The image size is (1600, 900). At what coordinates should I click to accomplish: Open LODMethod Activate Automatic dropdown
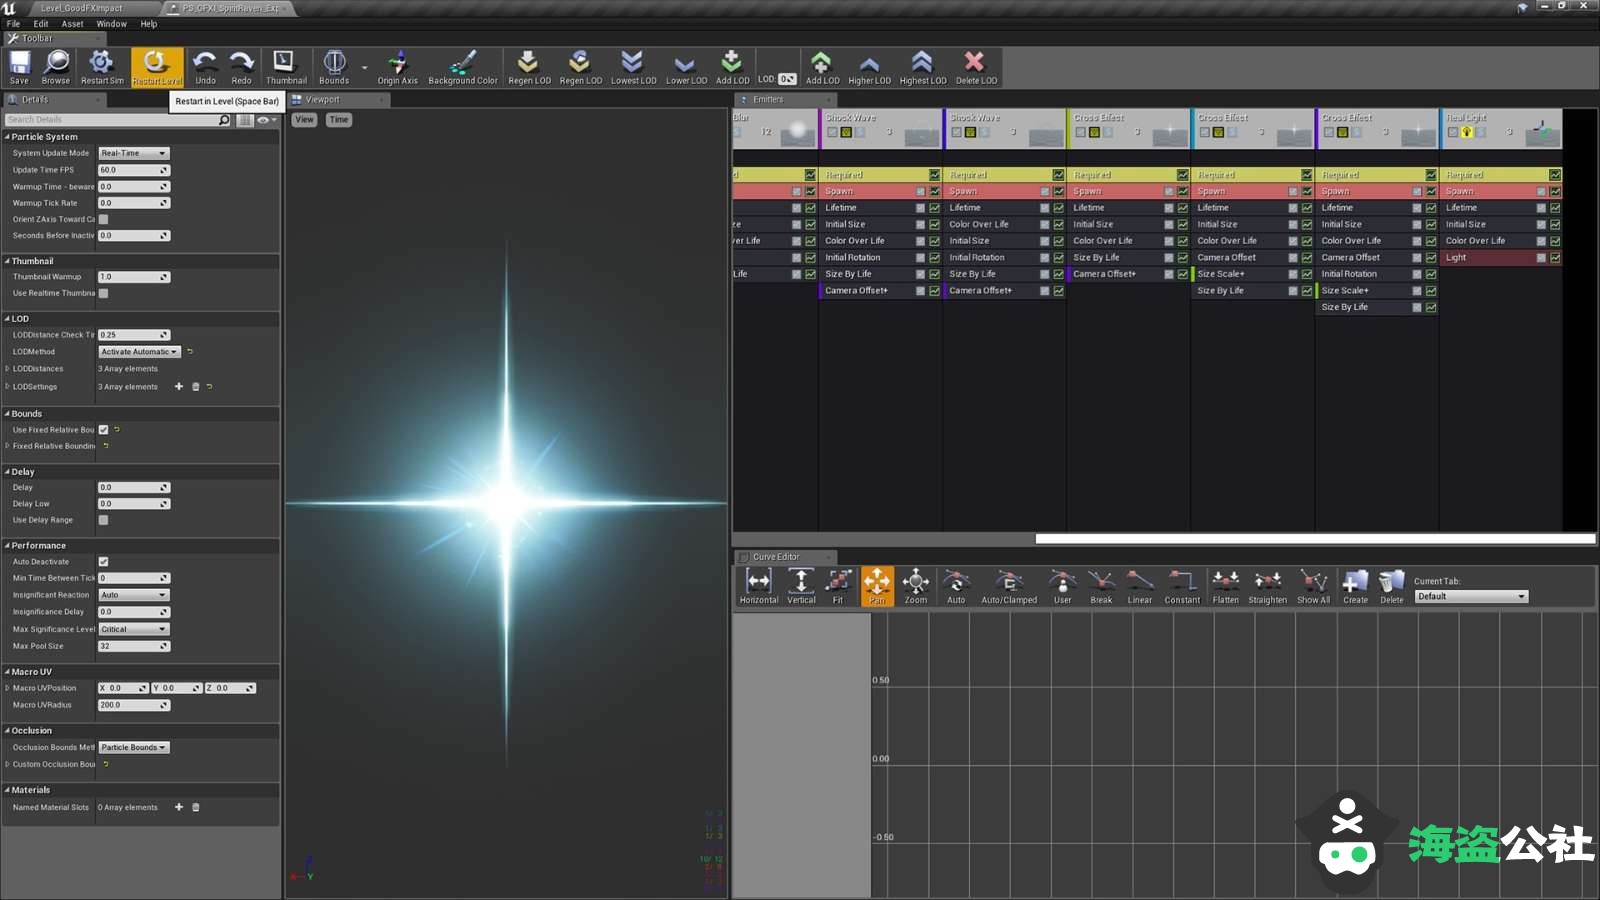coord(139,352)
